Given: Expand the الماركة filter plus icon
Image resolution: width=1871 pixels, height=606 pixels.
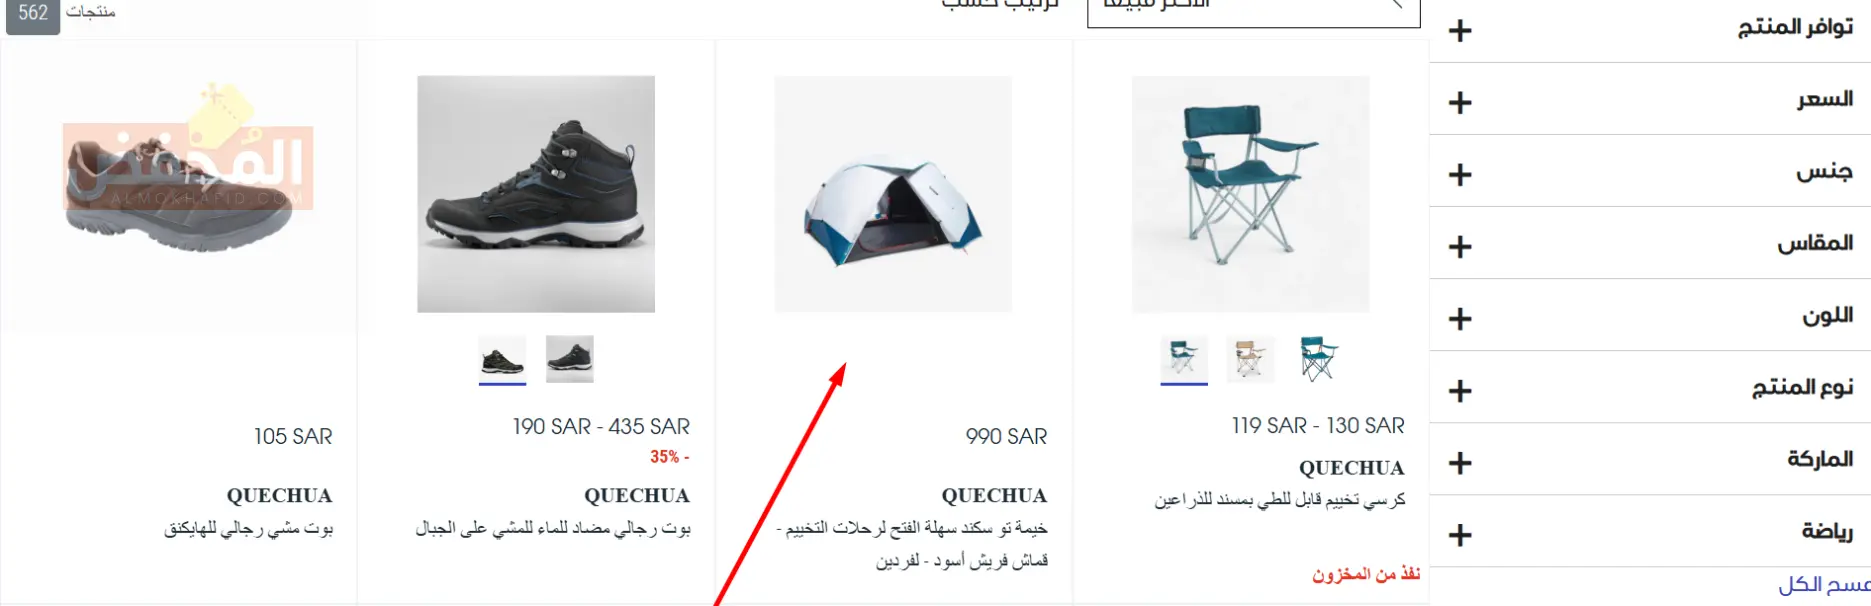Looking at the screenshot, I should 1460,463.
